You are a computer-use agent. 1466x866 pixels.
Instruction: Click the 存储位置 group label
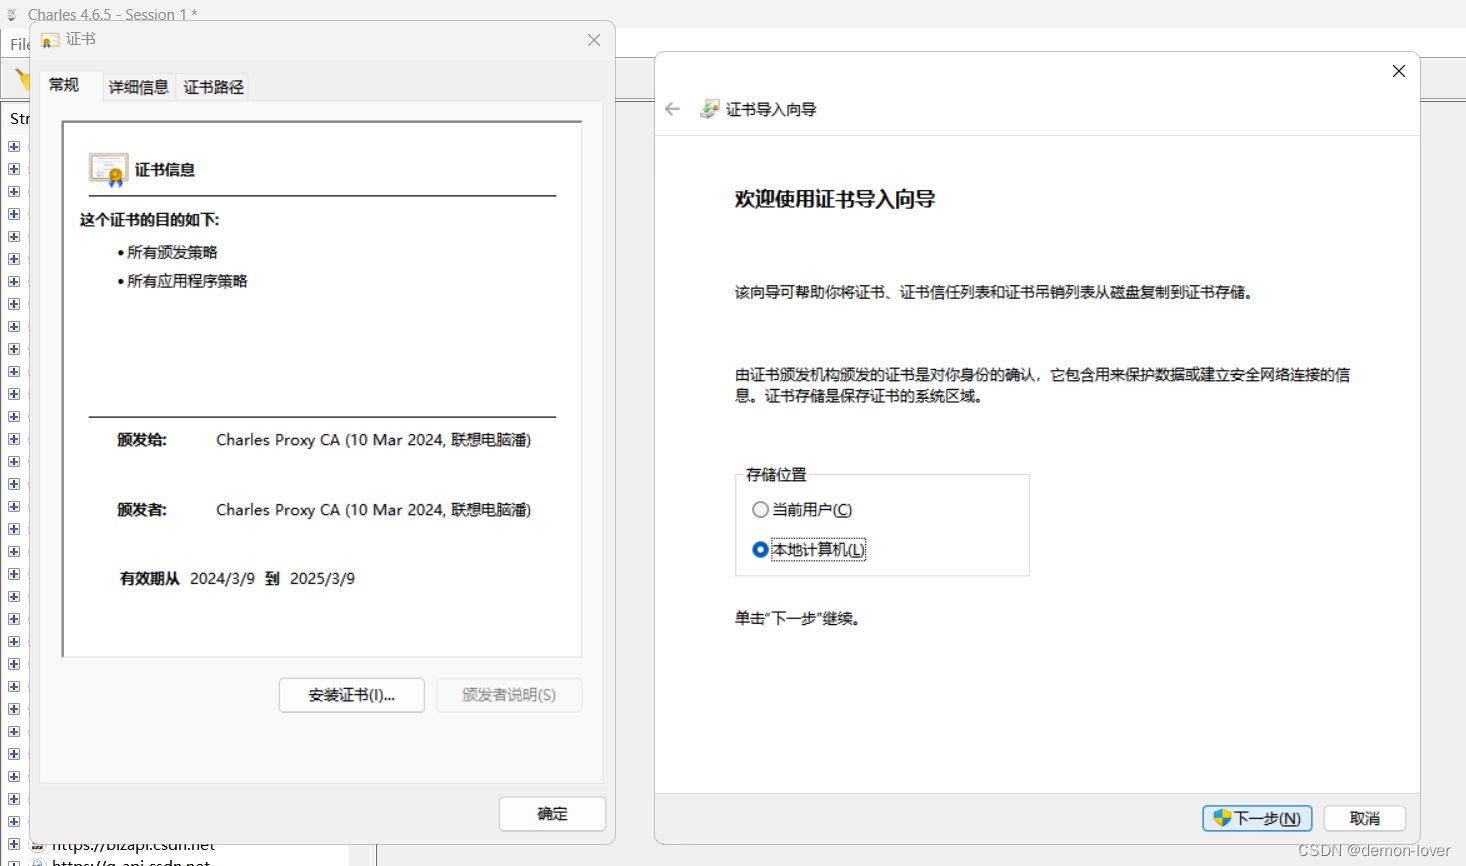pos(776,475)
